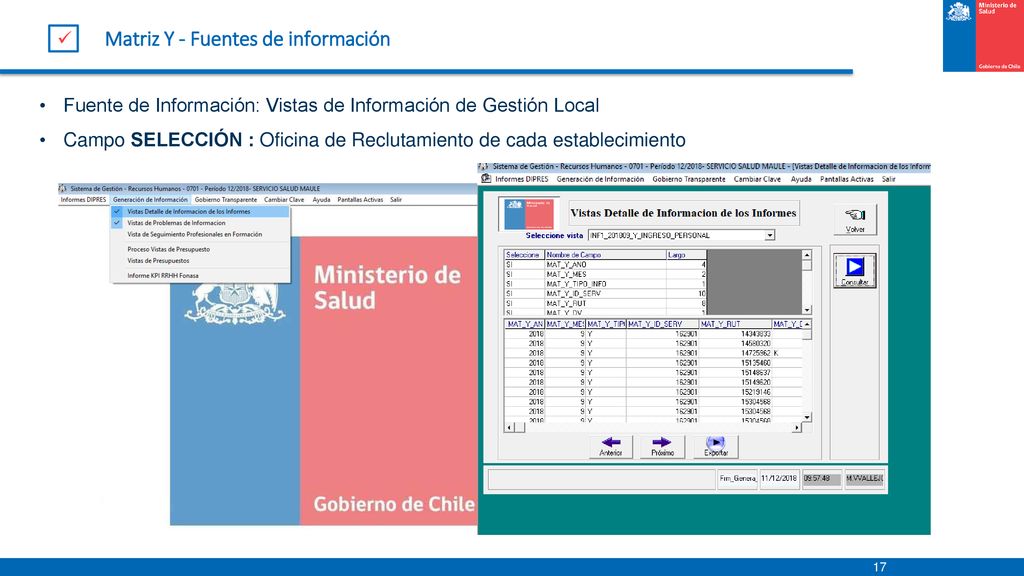
Task: Click the Frm_Genera status bar field
Action: pyautogui.click(x=737, y=479)
